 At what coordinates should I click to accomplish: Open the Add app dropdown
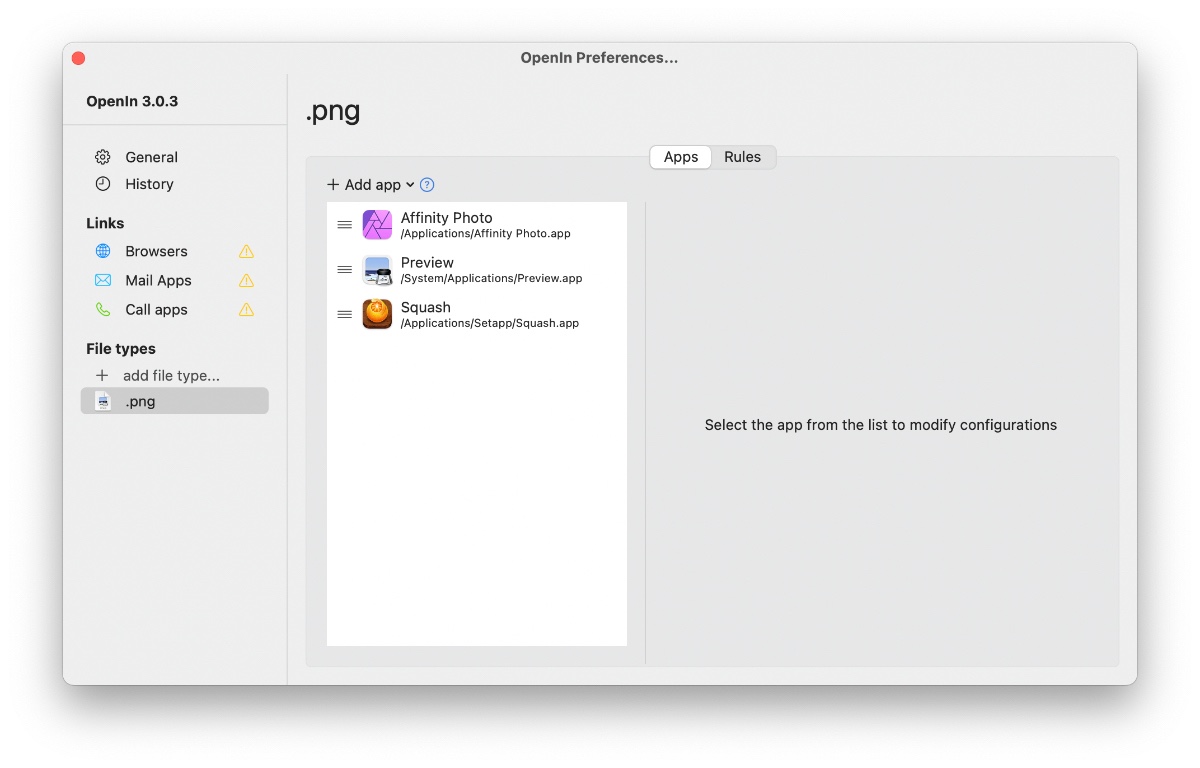coord(371,184)
